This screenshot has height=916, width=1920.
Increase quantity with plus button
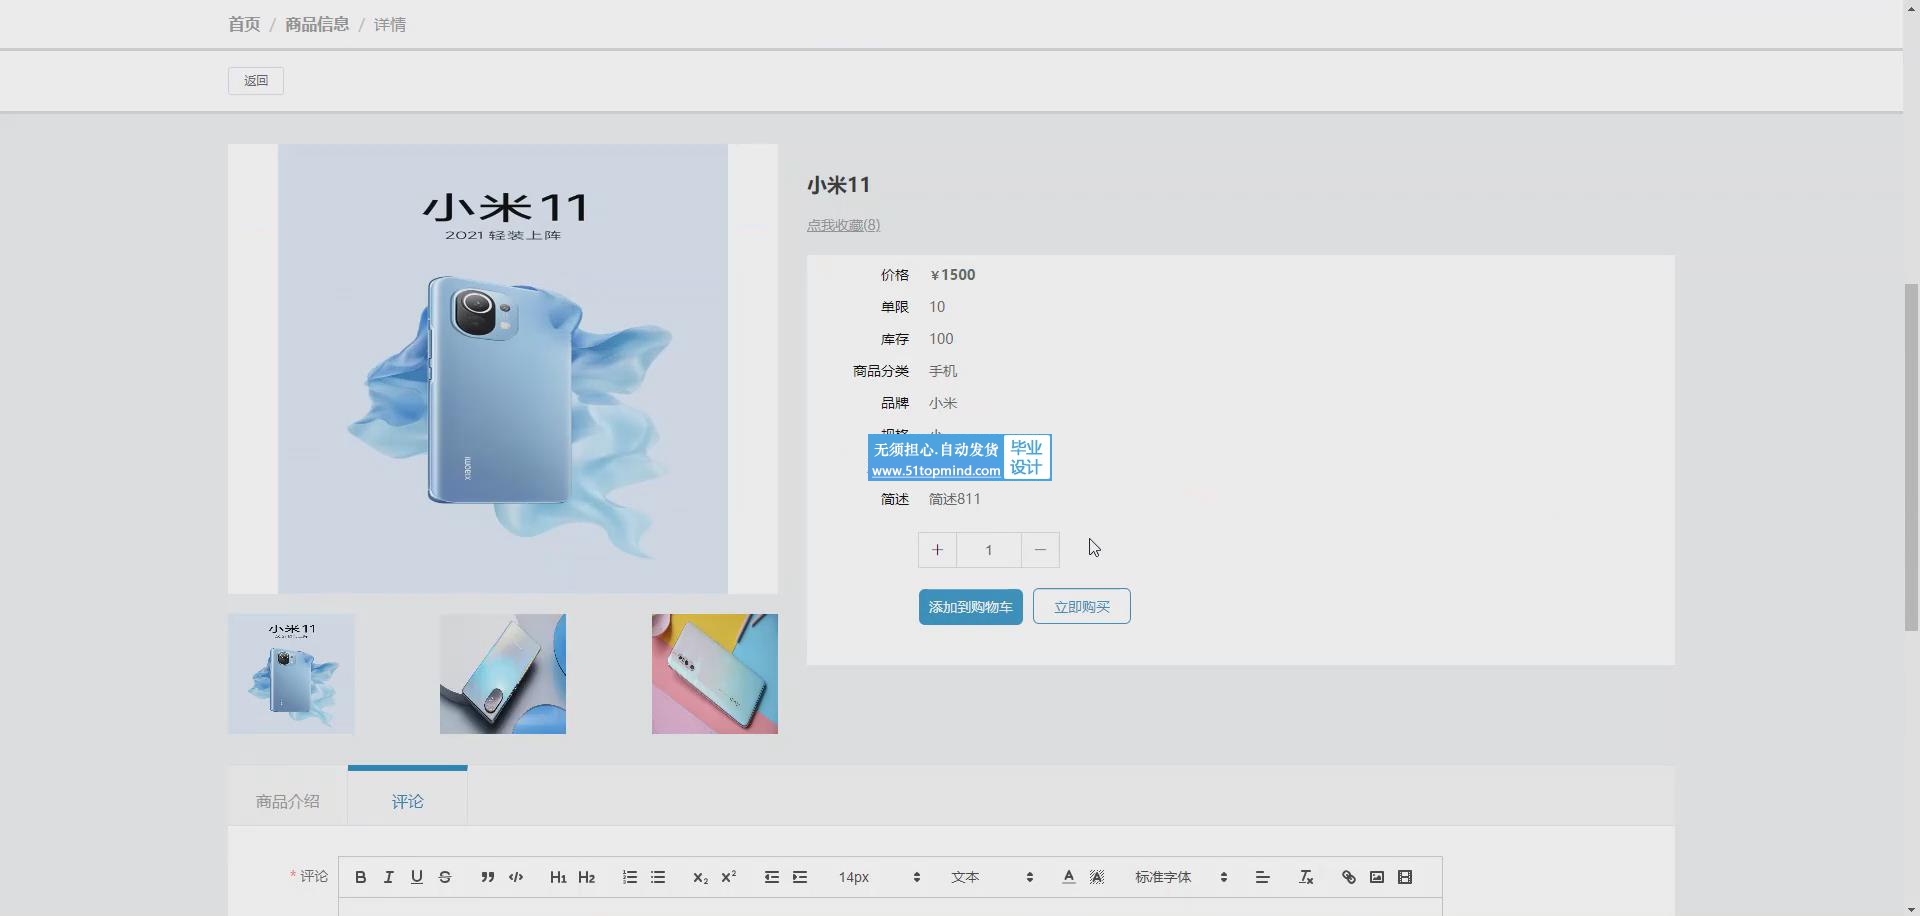937,550
